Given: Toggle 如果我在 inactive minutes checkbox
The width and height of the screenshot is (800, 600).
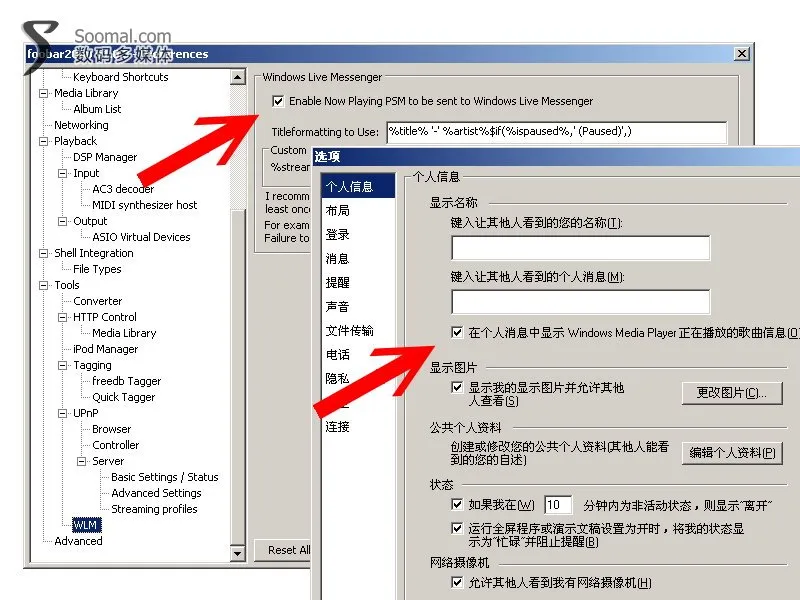Looking at the screenshot, I should [457, 504].
